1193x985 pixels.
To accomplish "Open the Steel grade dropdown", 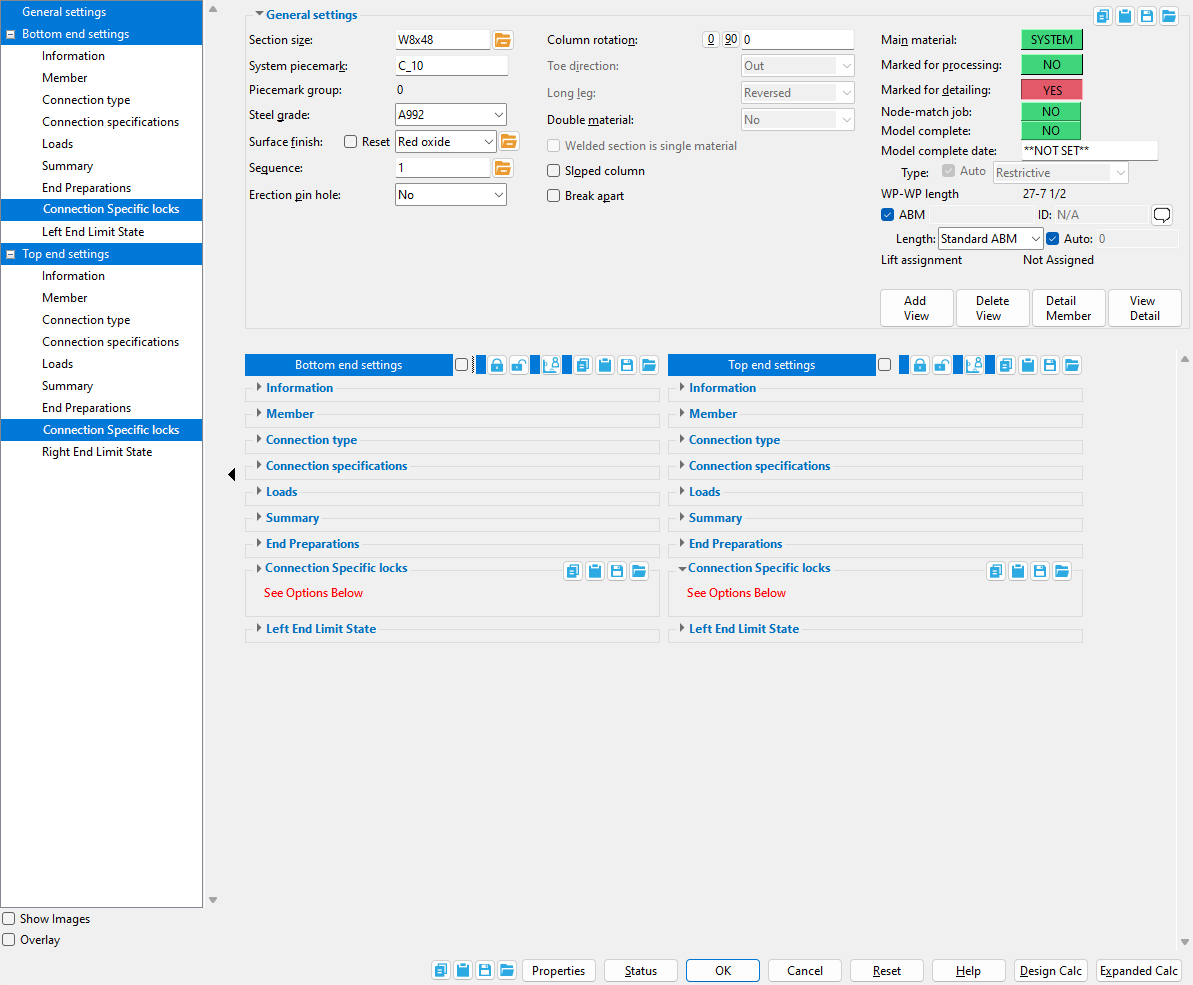I will (x=450, y=115).
